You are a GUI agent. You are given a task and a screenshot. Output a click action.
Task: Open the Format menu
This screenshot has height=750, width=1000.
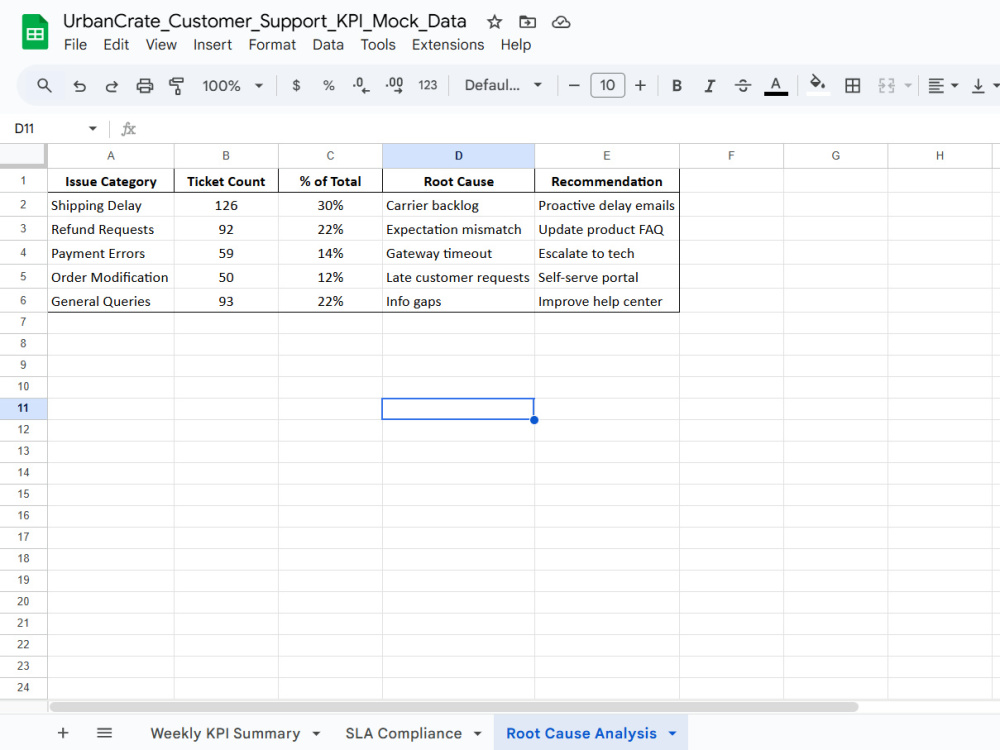(272, 45)
